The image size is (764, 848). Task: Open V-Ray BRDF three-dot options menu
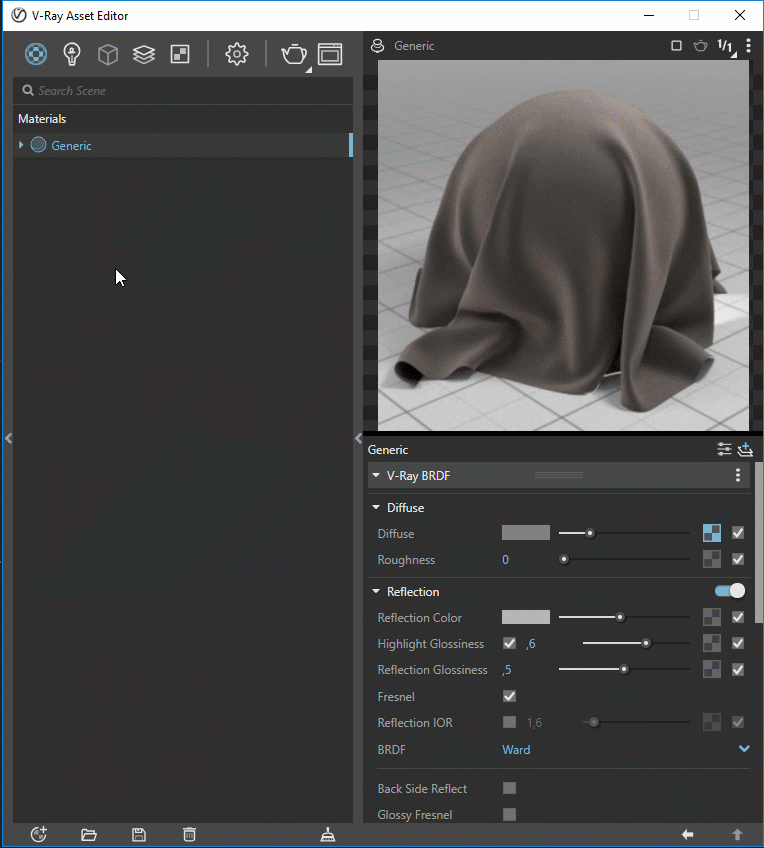click(738, 475)
